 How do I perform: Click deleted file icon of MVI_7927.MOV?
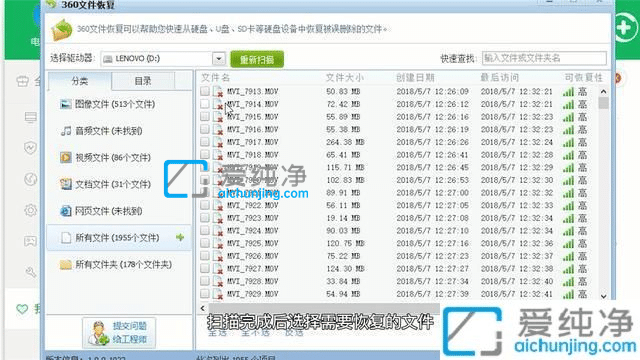[218, 269]
